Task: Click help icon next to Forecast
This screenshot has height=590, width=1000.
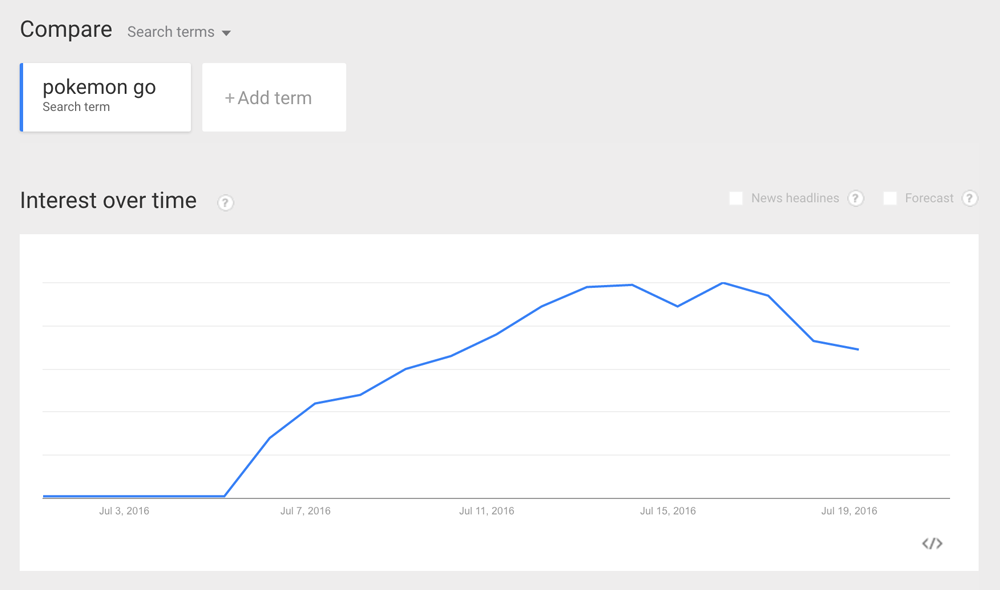Action: tap(969, 198)
